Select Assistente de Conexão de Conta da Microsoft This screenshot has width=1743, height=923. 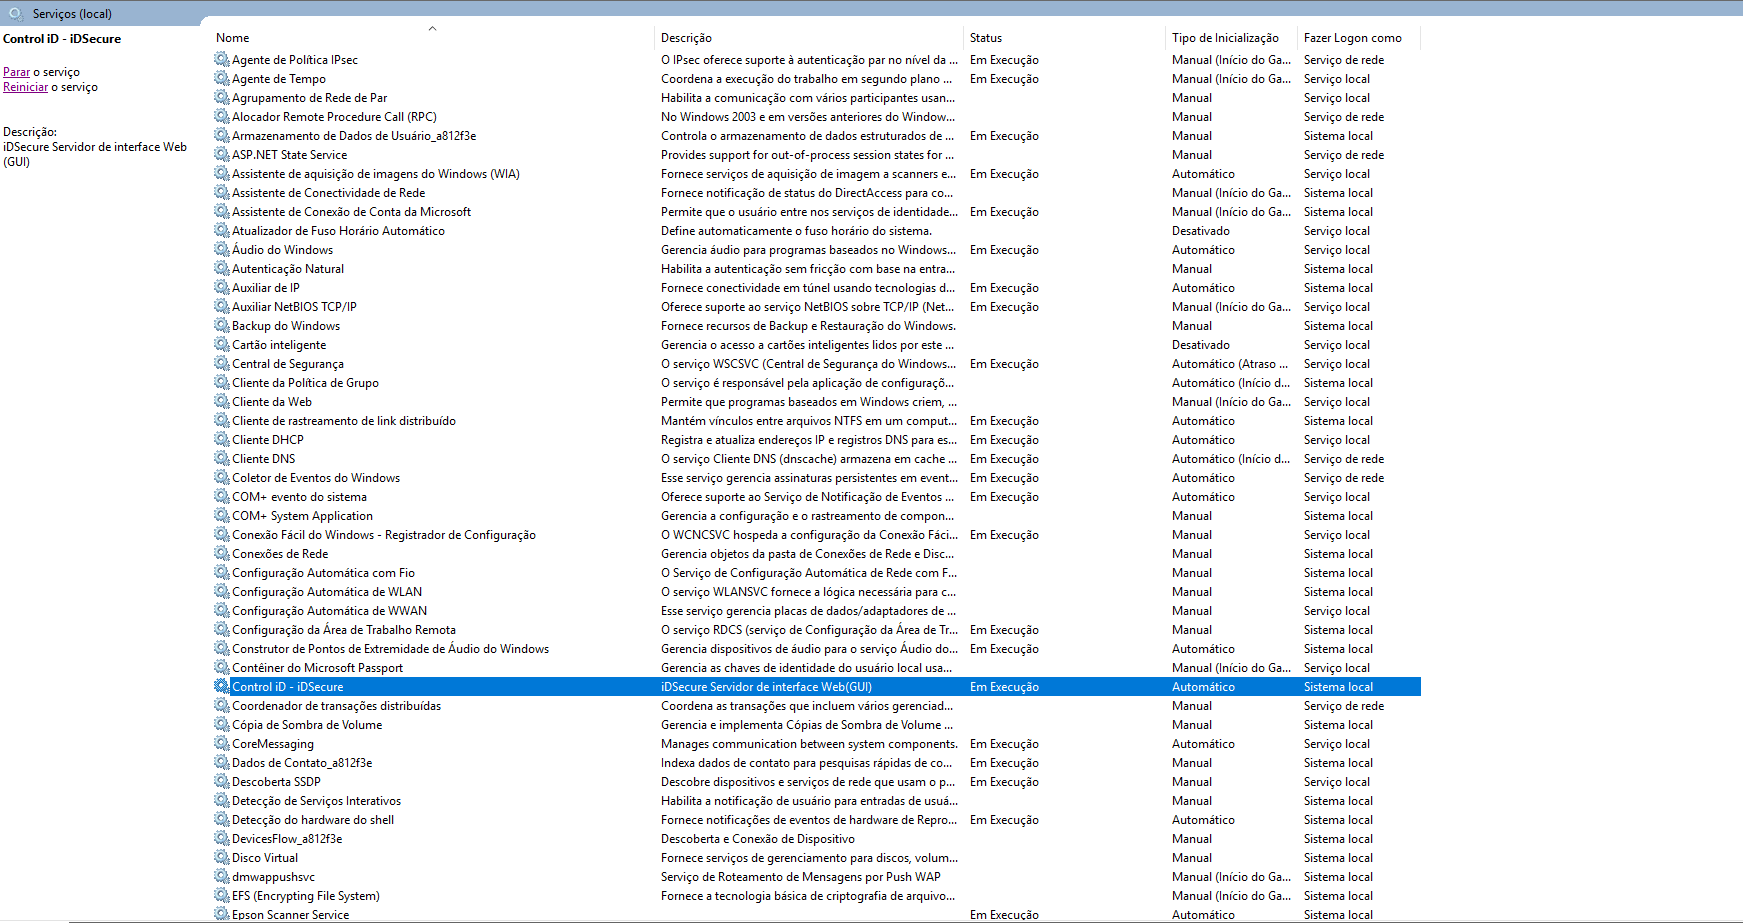click(351, 212)
